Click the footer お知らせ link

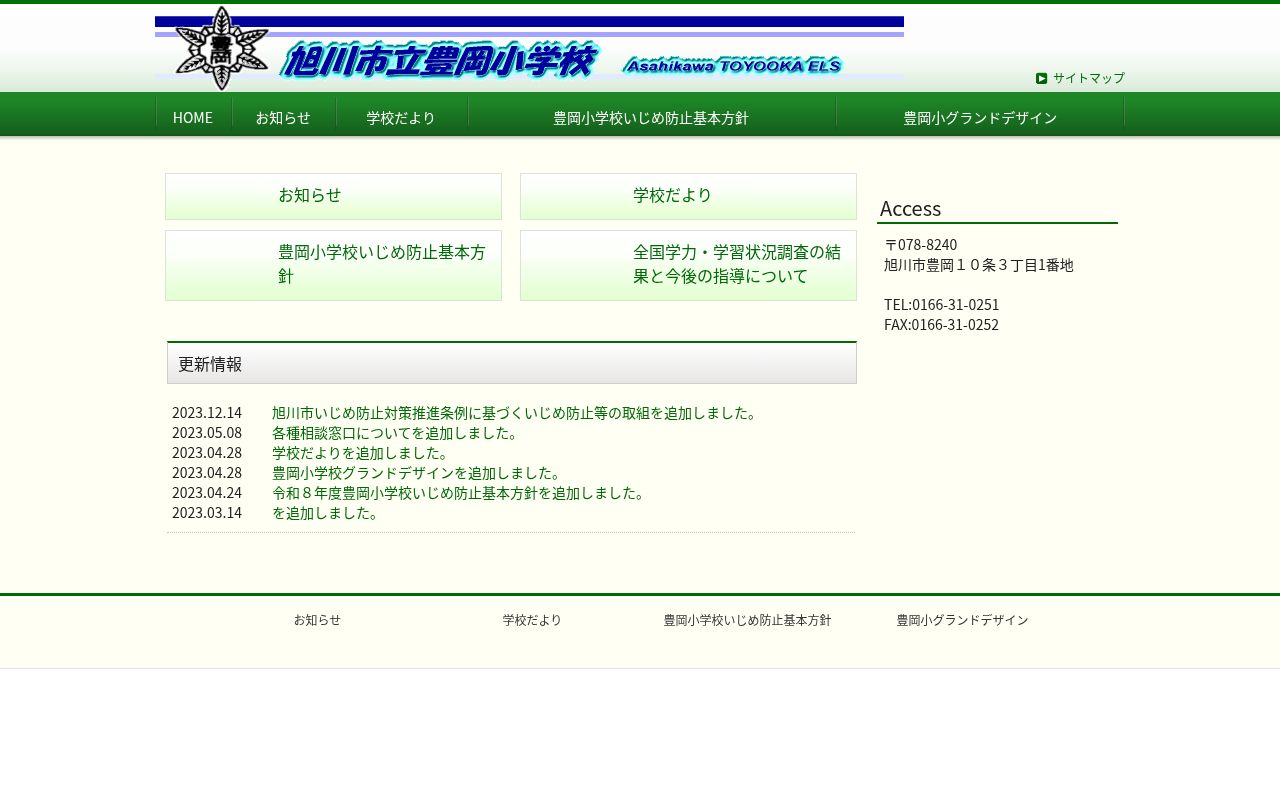click(317, 620)
